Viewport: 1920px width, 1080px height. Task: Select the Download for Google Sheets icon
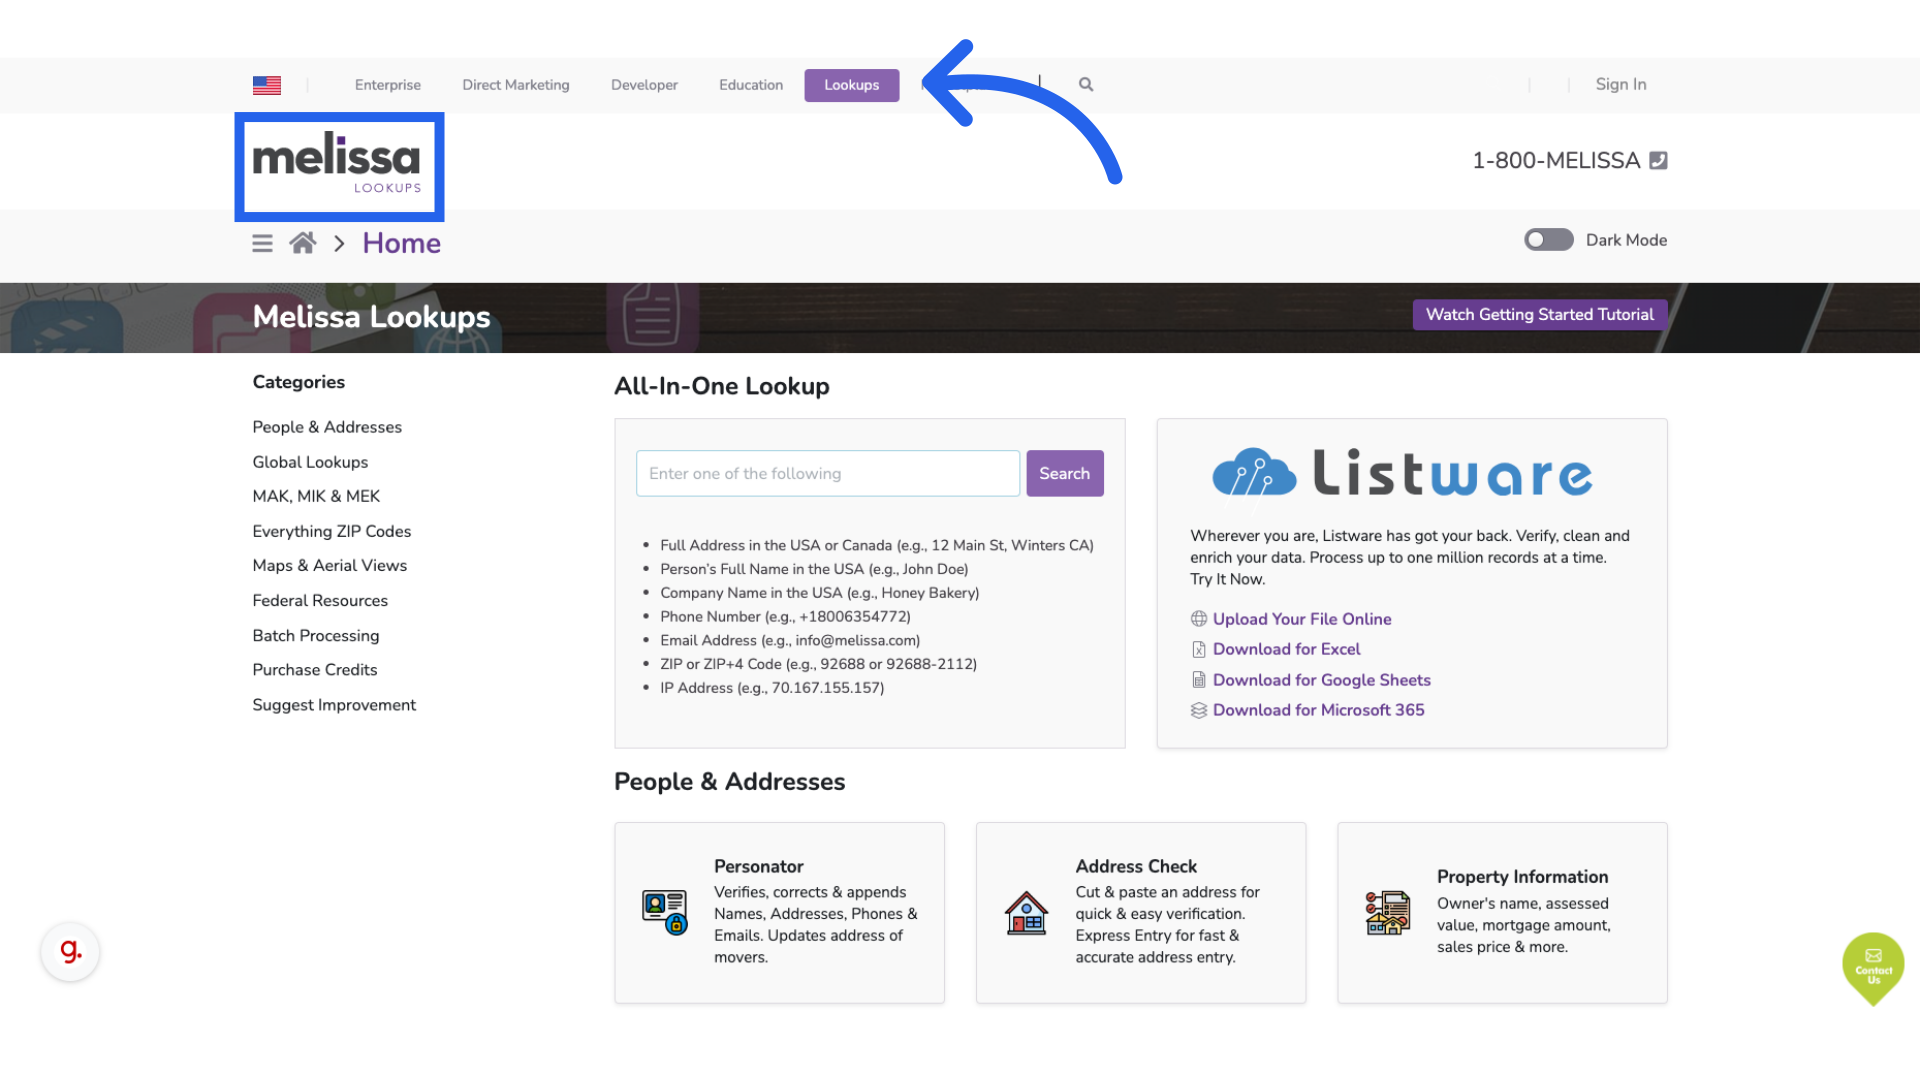[x=1198, y=680]
